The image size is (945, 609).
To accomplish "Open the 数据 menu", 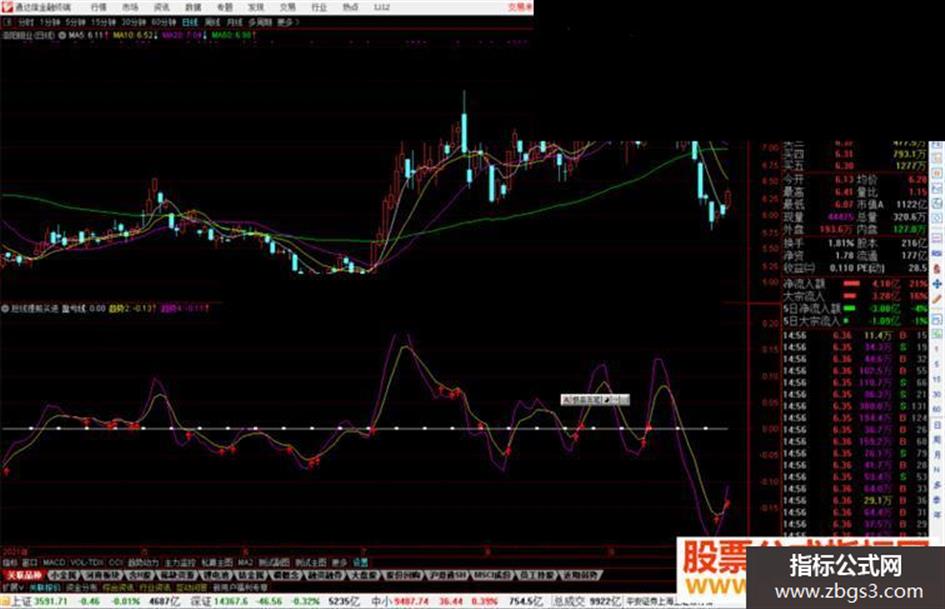I will pyautogui.click(x=193, y=8).
